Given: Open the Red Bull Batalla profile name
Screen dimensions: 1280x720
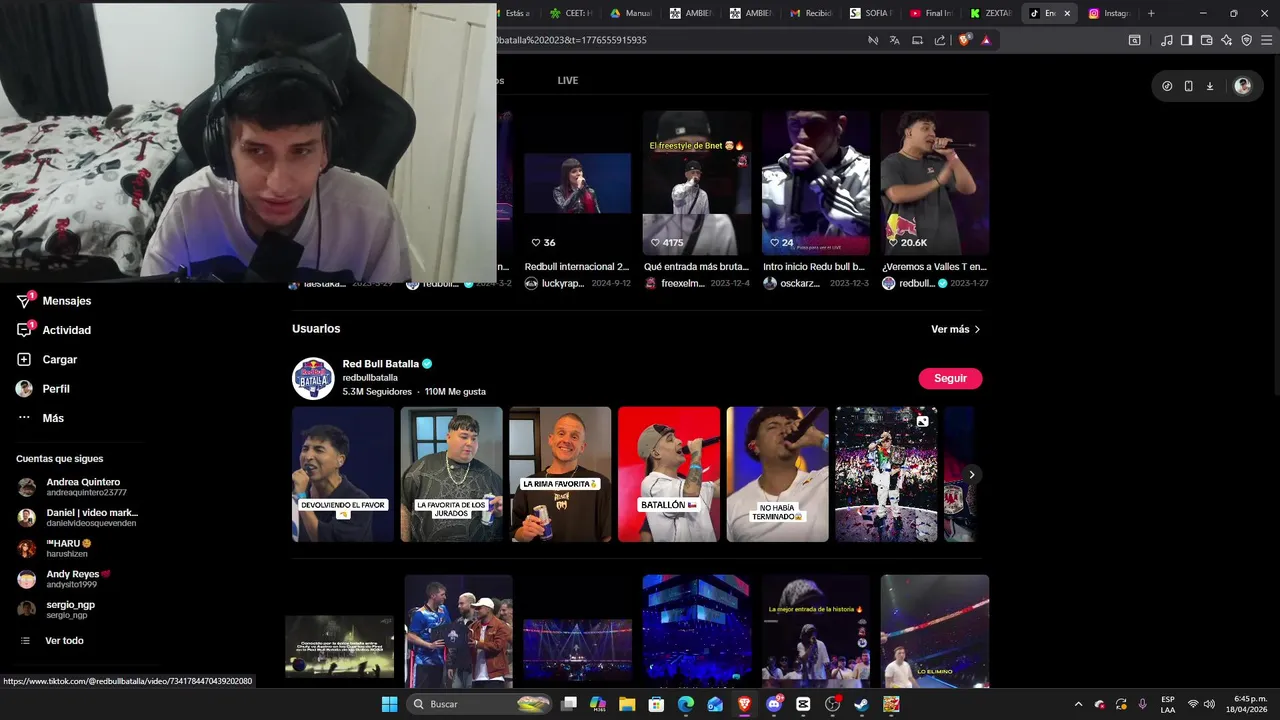Looking at the screenshot, I should pos(381,364).
